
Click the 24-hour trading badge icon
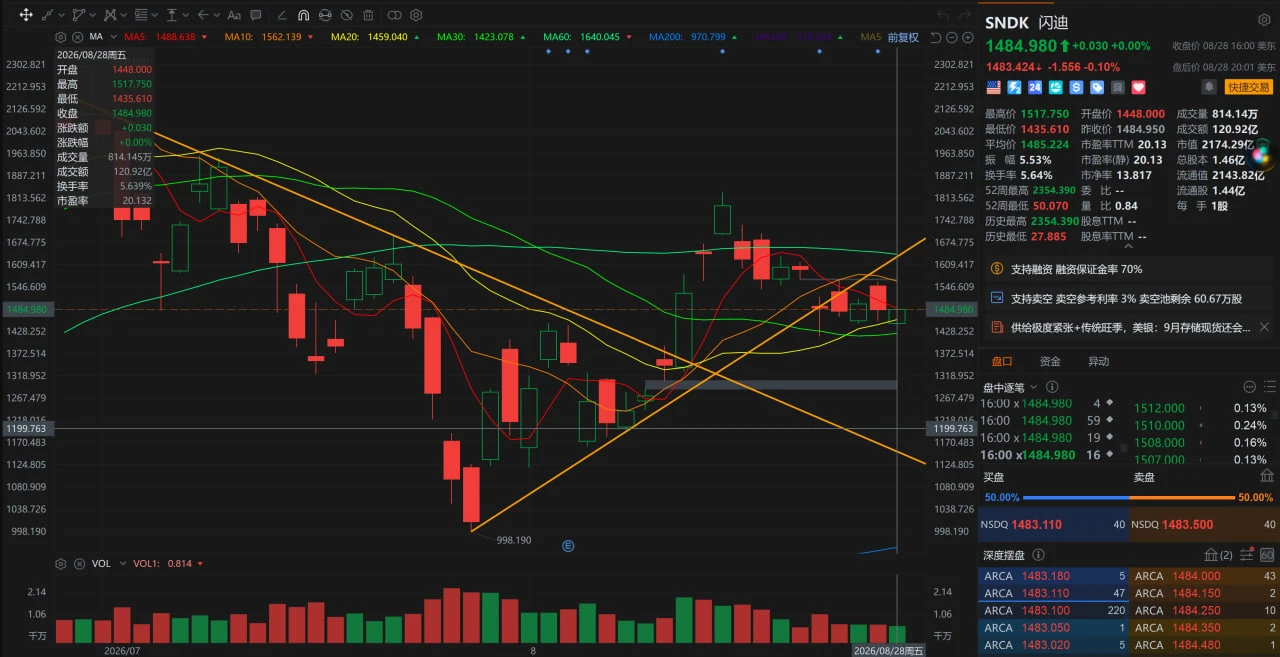[x=1035, y=88]
